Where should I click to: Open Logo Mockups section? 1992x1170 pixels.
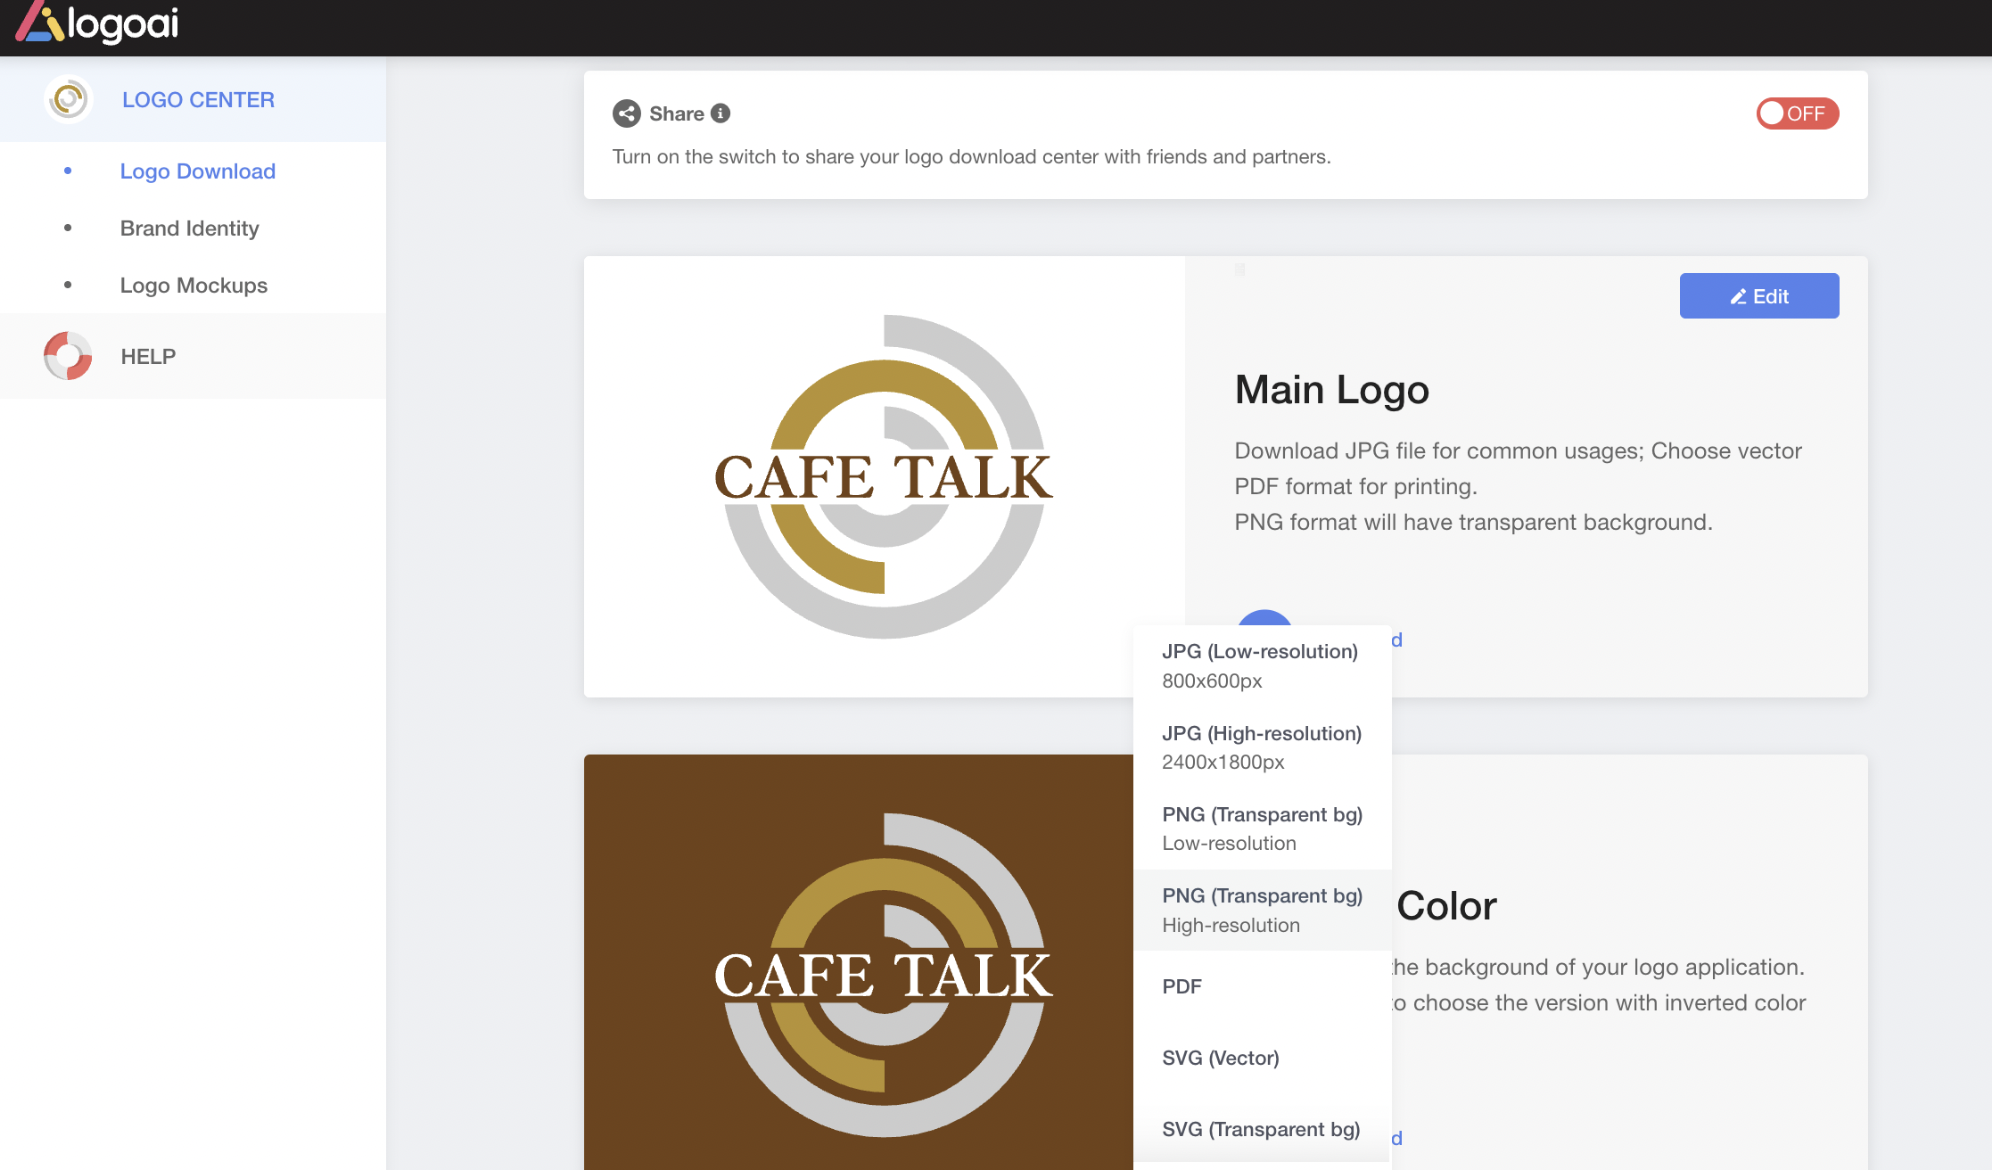click(x=193, y=285)
